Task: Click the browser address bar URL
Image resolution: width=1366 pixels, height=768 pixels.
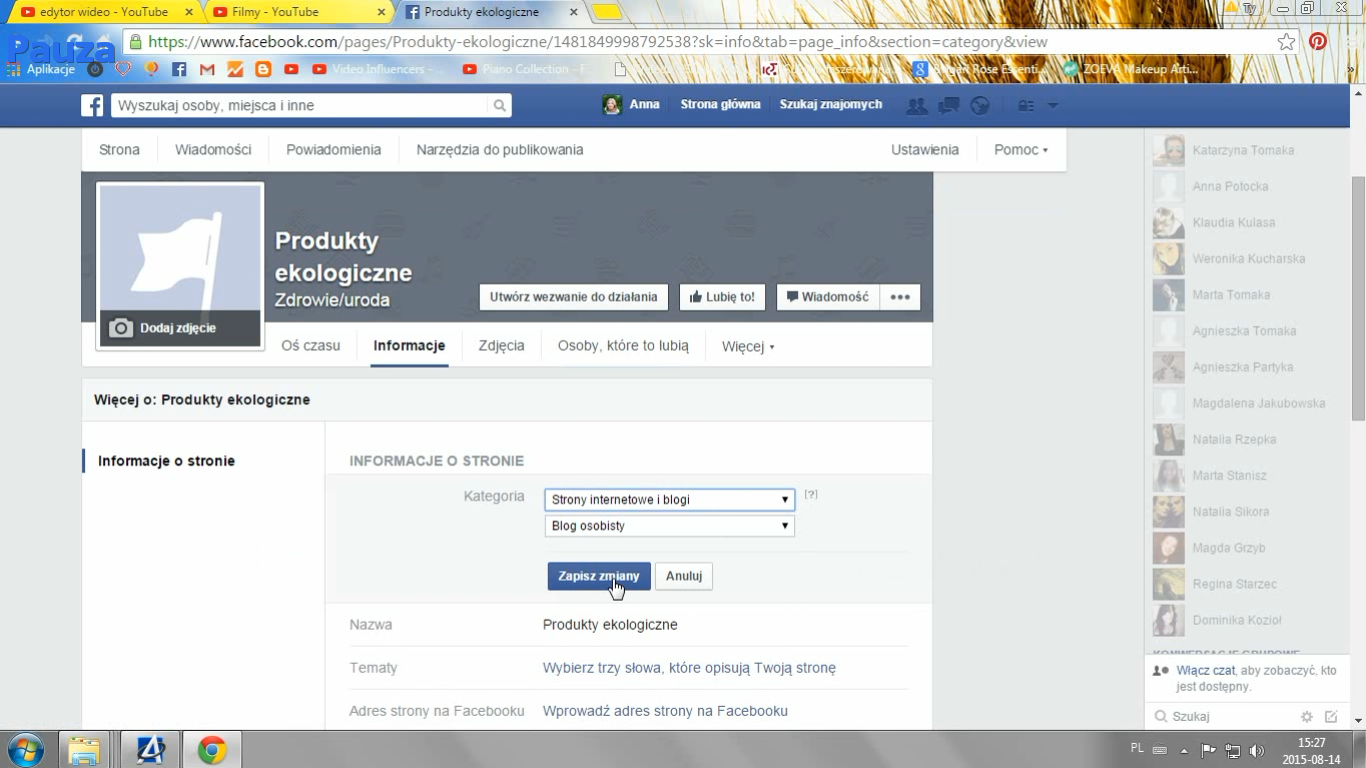Action: pos(597,42)
